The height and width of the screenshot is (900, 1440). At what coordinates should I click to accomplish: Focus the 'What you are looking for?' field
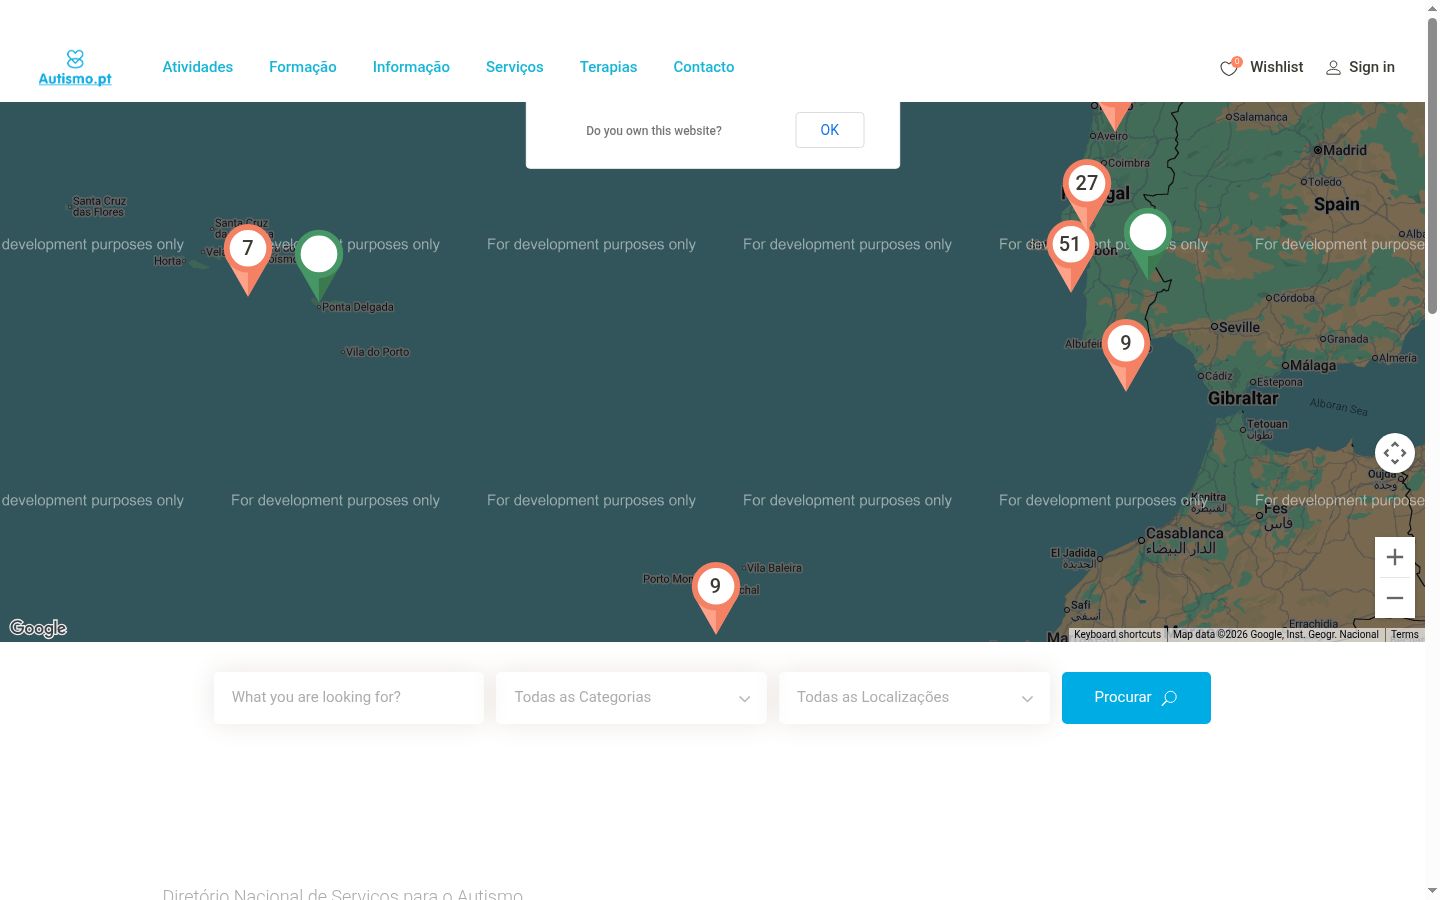pos(349,698)
